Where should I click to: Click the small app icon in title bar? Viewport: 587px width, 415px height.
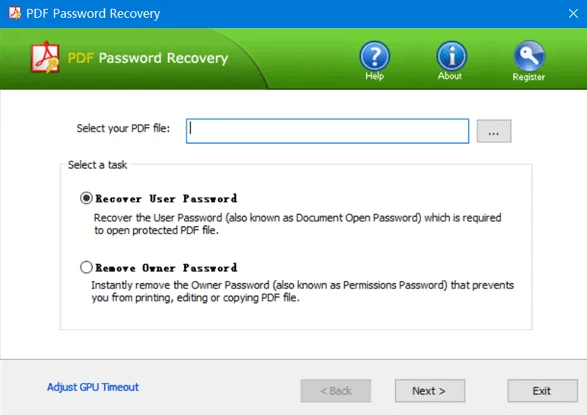point(15,13)
